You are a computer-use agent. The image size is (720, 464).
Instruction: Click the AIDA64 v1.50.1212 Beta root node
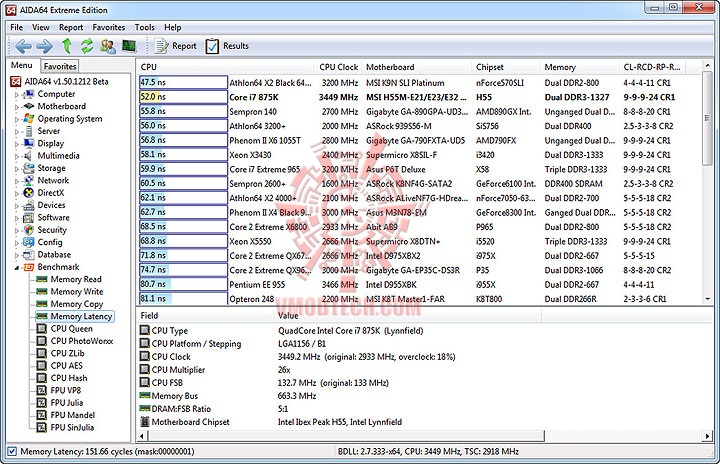[60, 82]
